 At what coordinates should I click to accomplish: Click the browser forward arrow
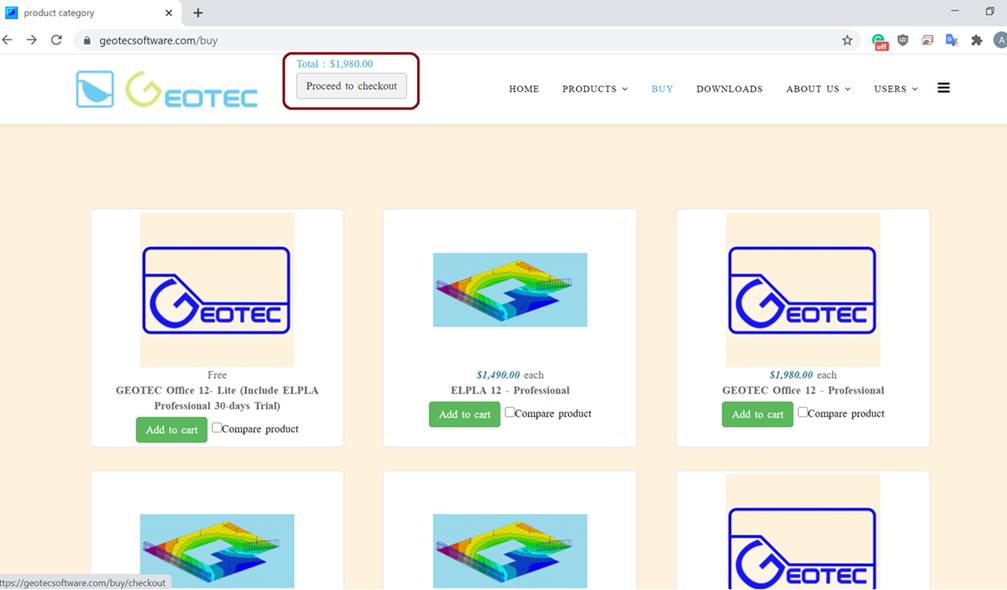pos(31,40)
